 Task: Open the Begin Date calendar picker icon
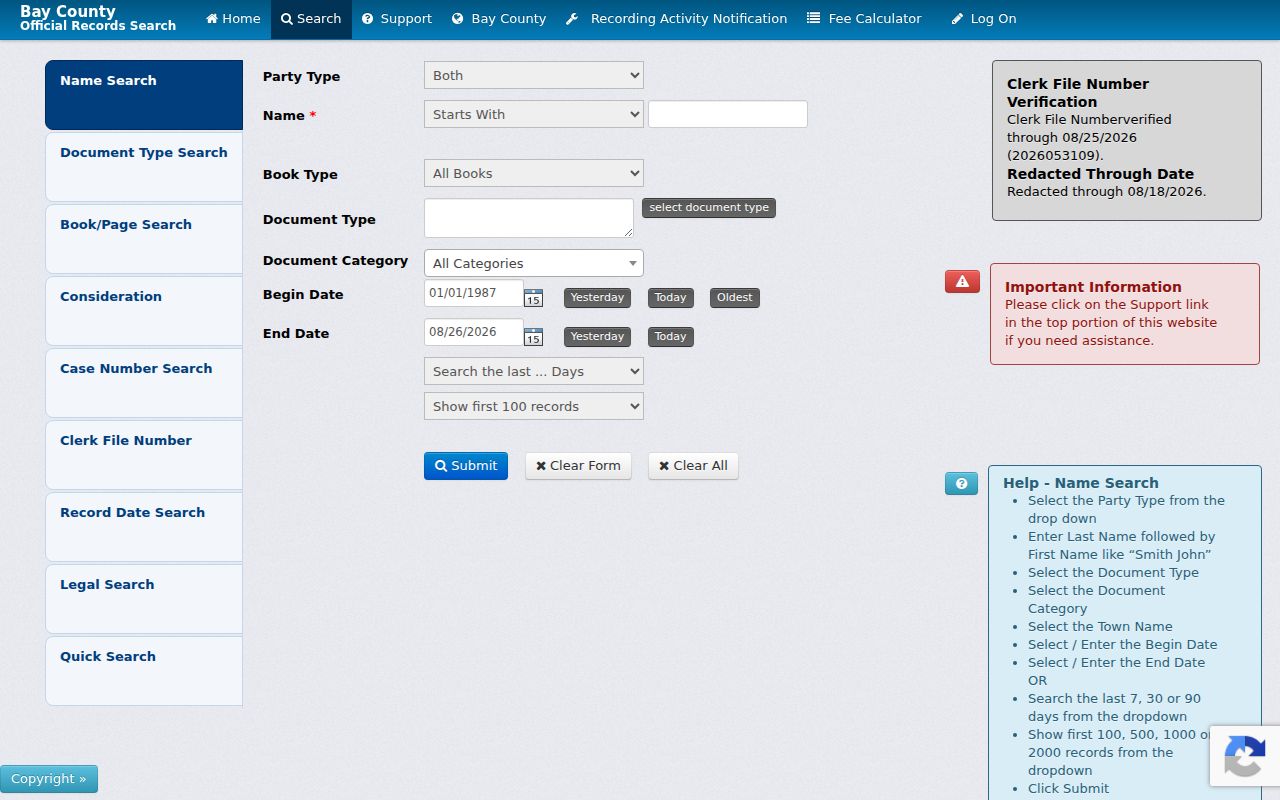(533, 298)
